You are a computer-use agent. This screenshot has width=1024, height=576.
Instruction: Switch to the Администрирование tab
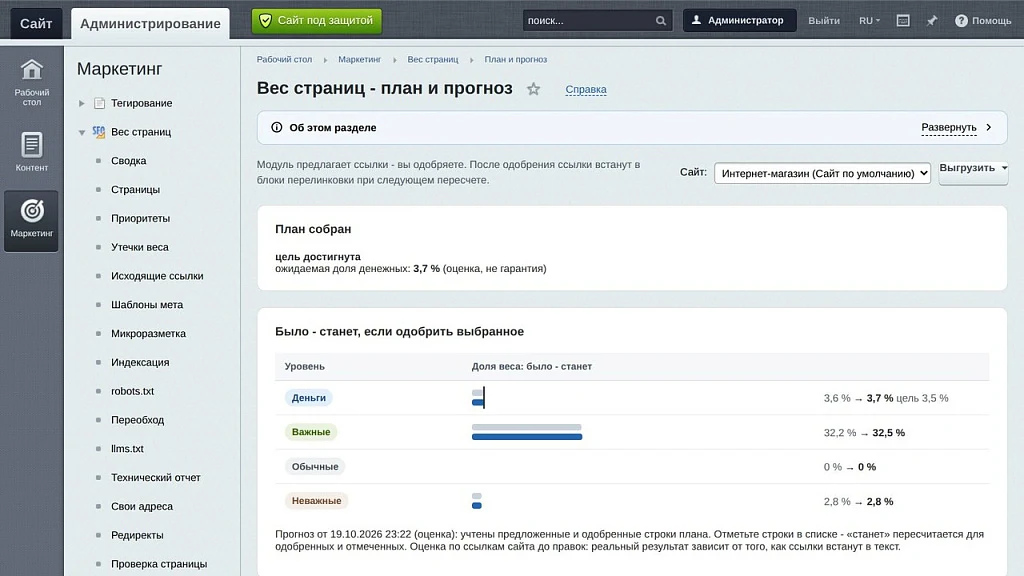coord(150,24)
